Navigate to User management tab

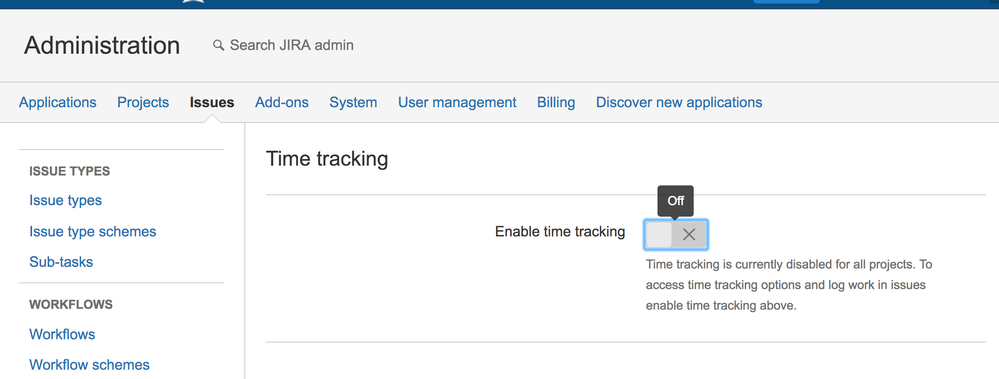point(457,102)
